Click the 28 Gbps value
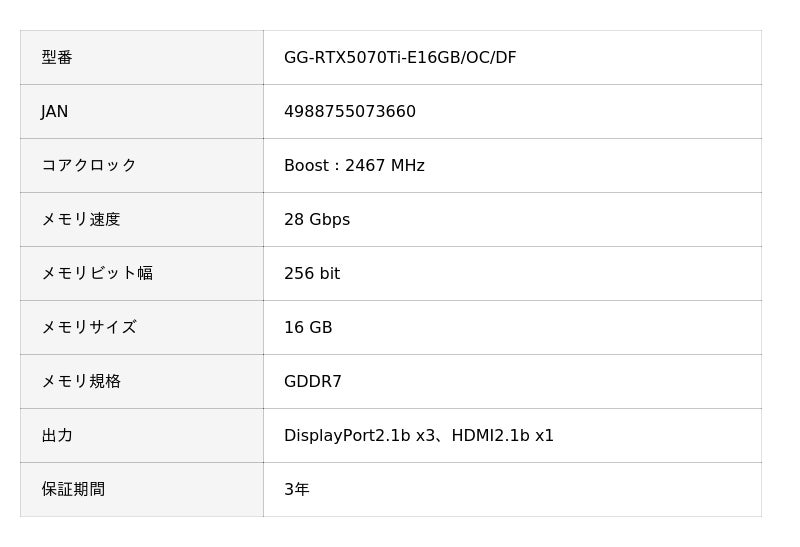Screen dimensions: 800x547 [317, 220]
